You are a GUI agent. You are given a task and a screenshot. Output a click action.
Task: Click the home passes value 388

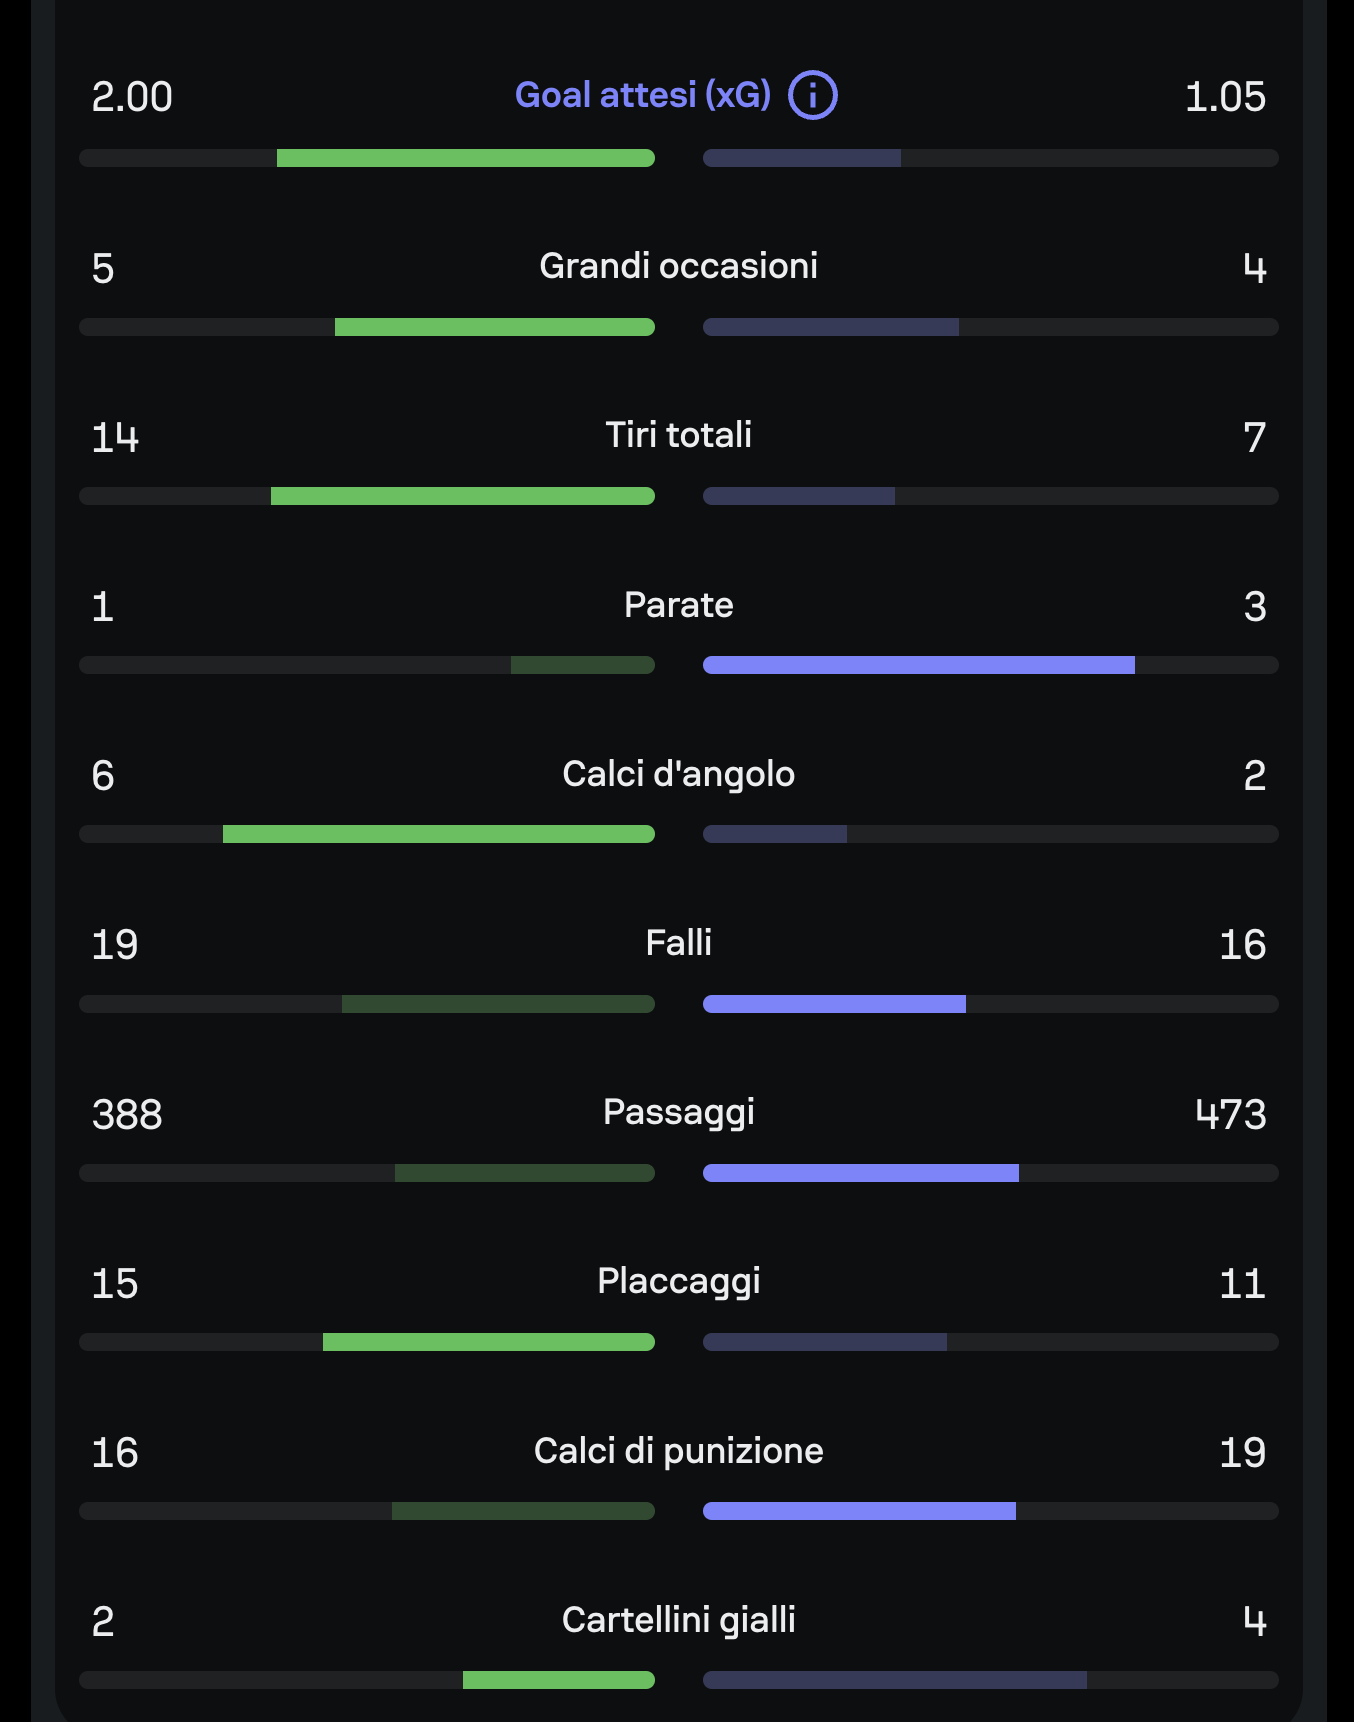[127, 1115]
